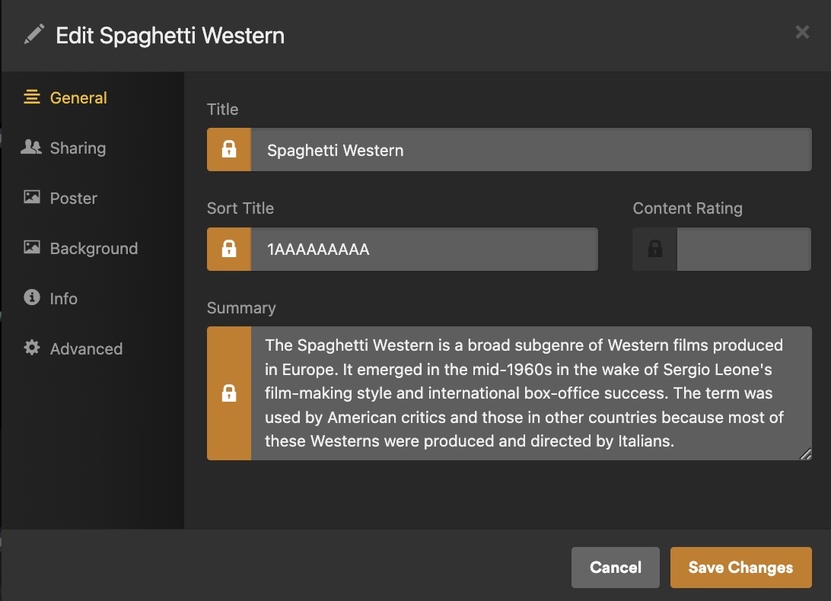831x601 pixels.
Task: Toggle the Summary field lock
Action: click(229, 393)
